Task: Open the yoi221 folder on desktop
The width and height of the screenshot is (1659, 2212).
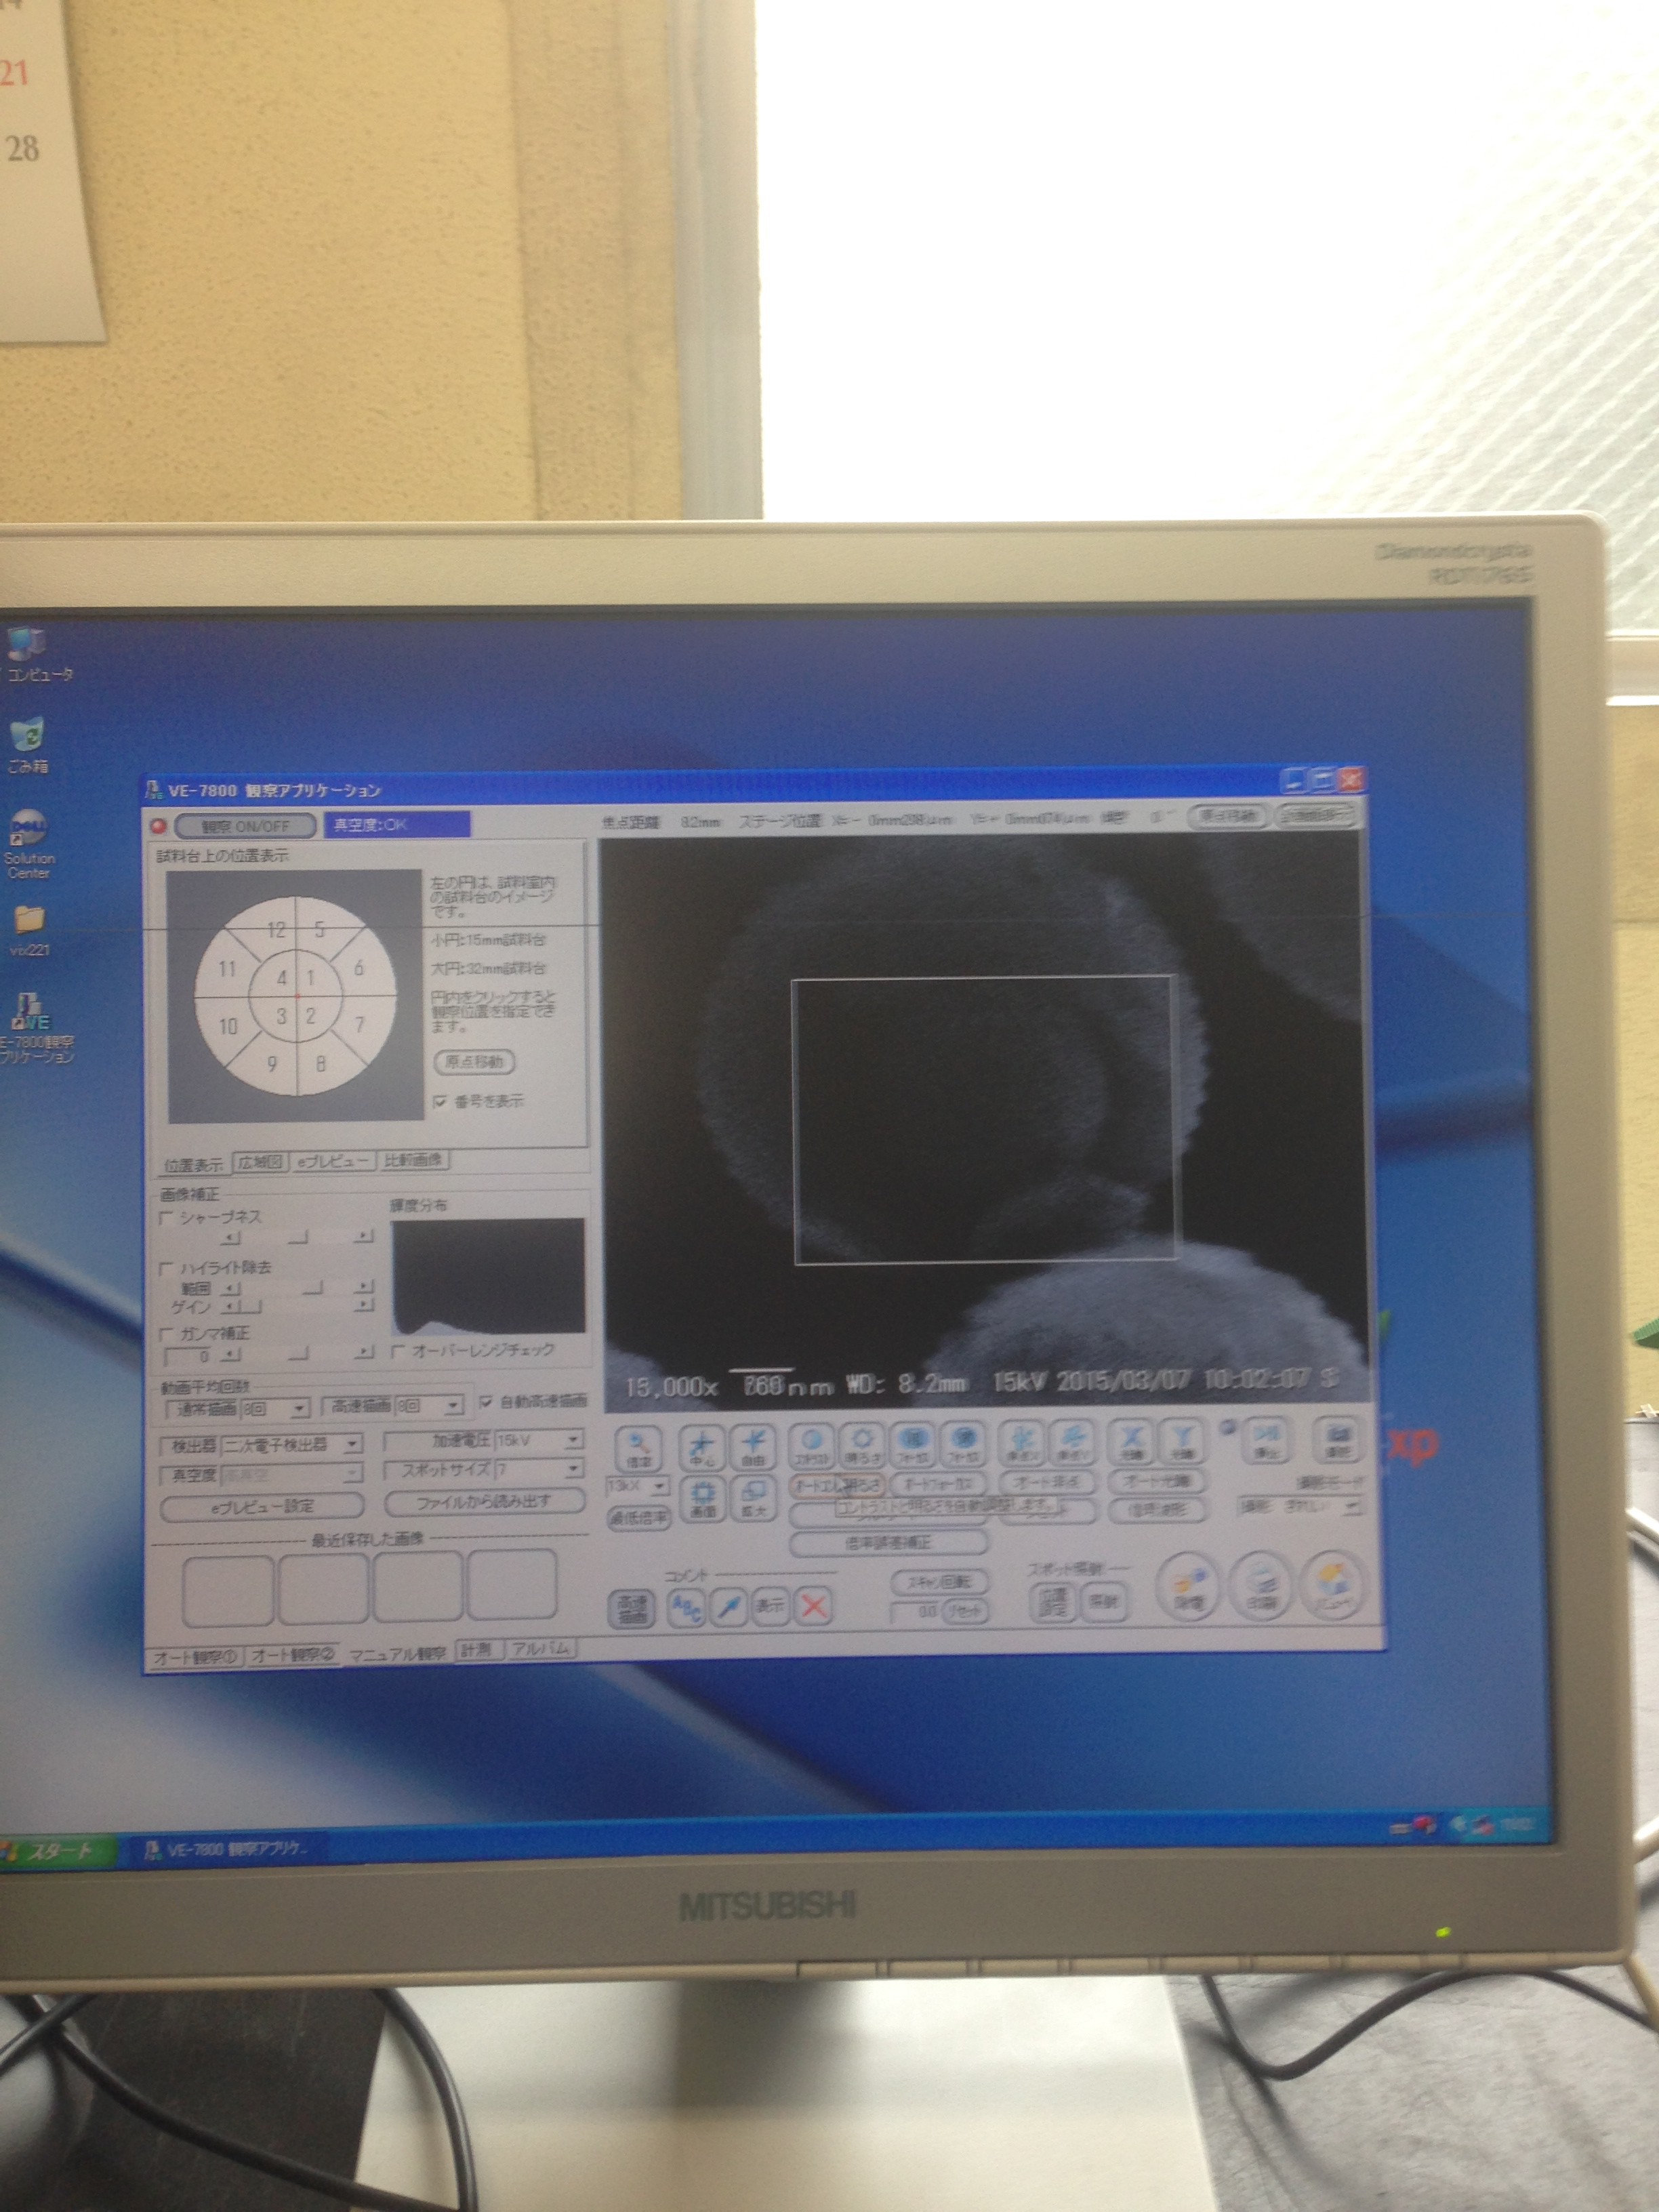Action: 29,931
